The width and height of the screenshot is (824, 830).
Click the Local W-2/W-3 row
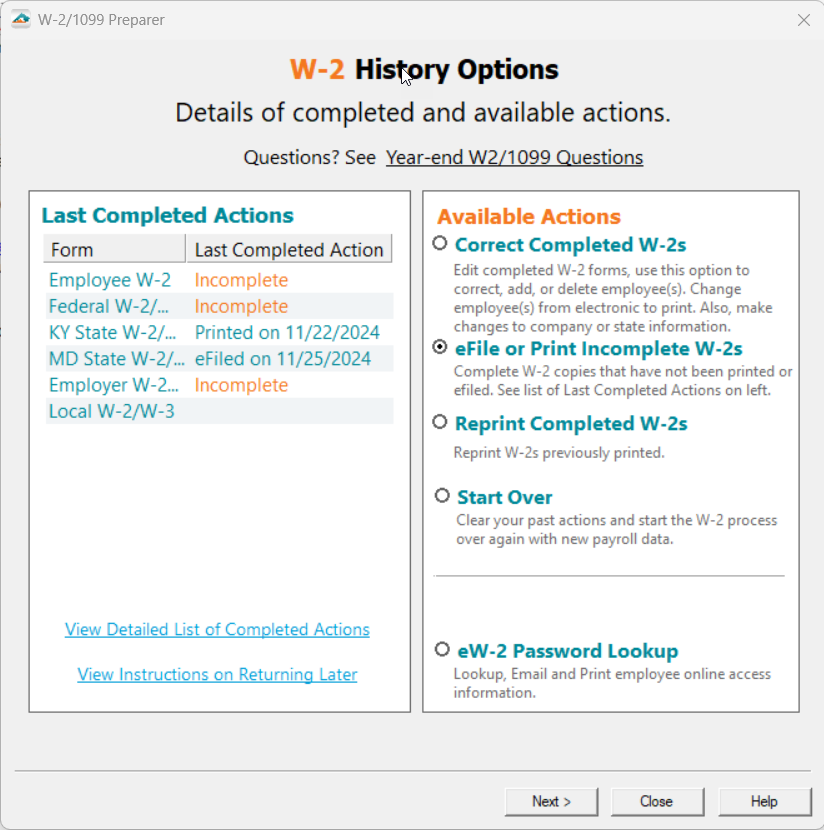tap(112, 411)
